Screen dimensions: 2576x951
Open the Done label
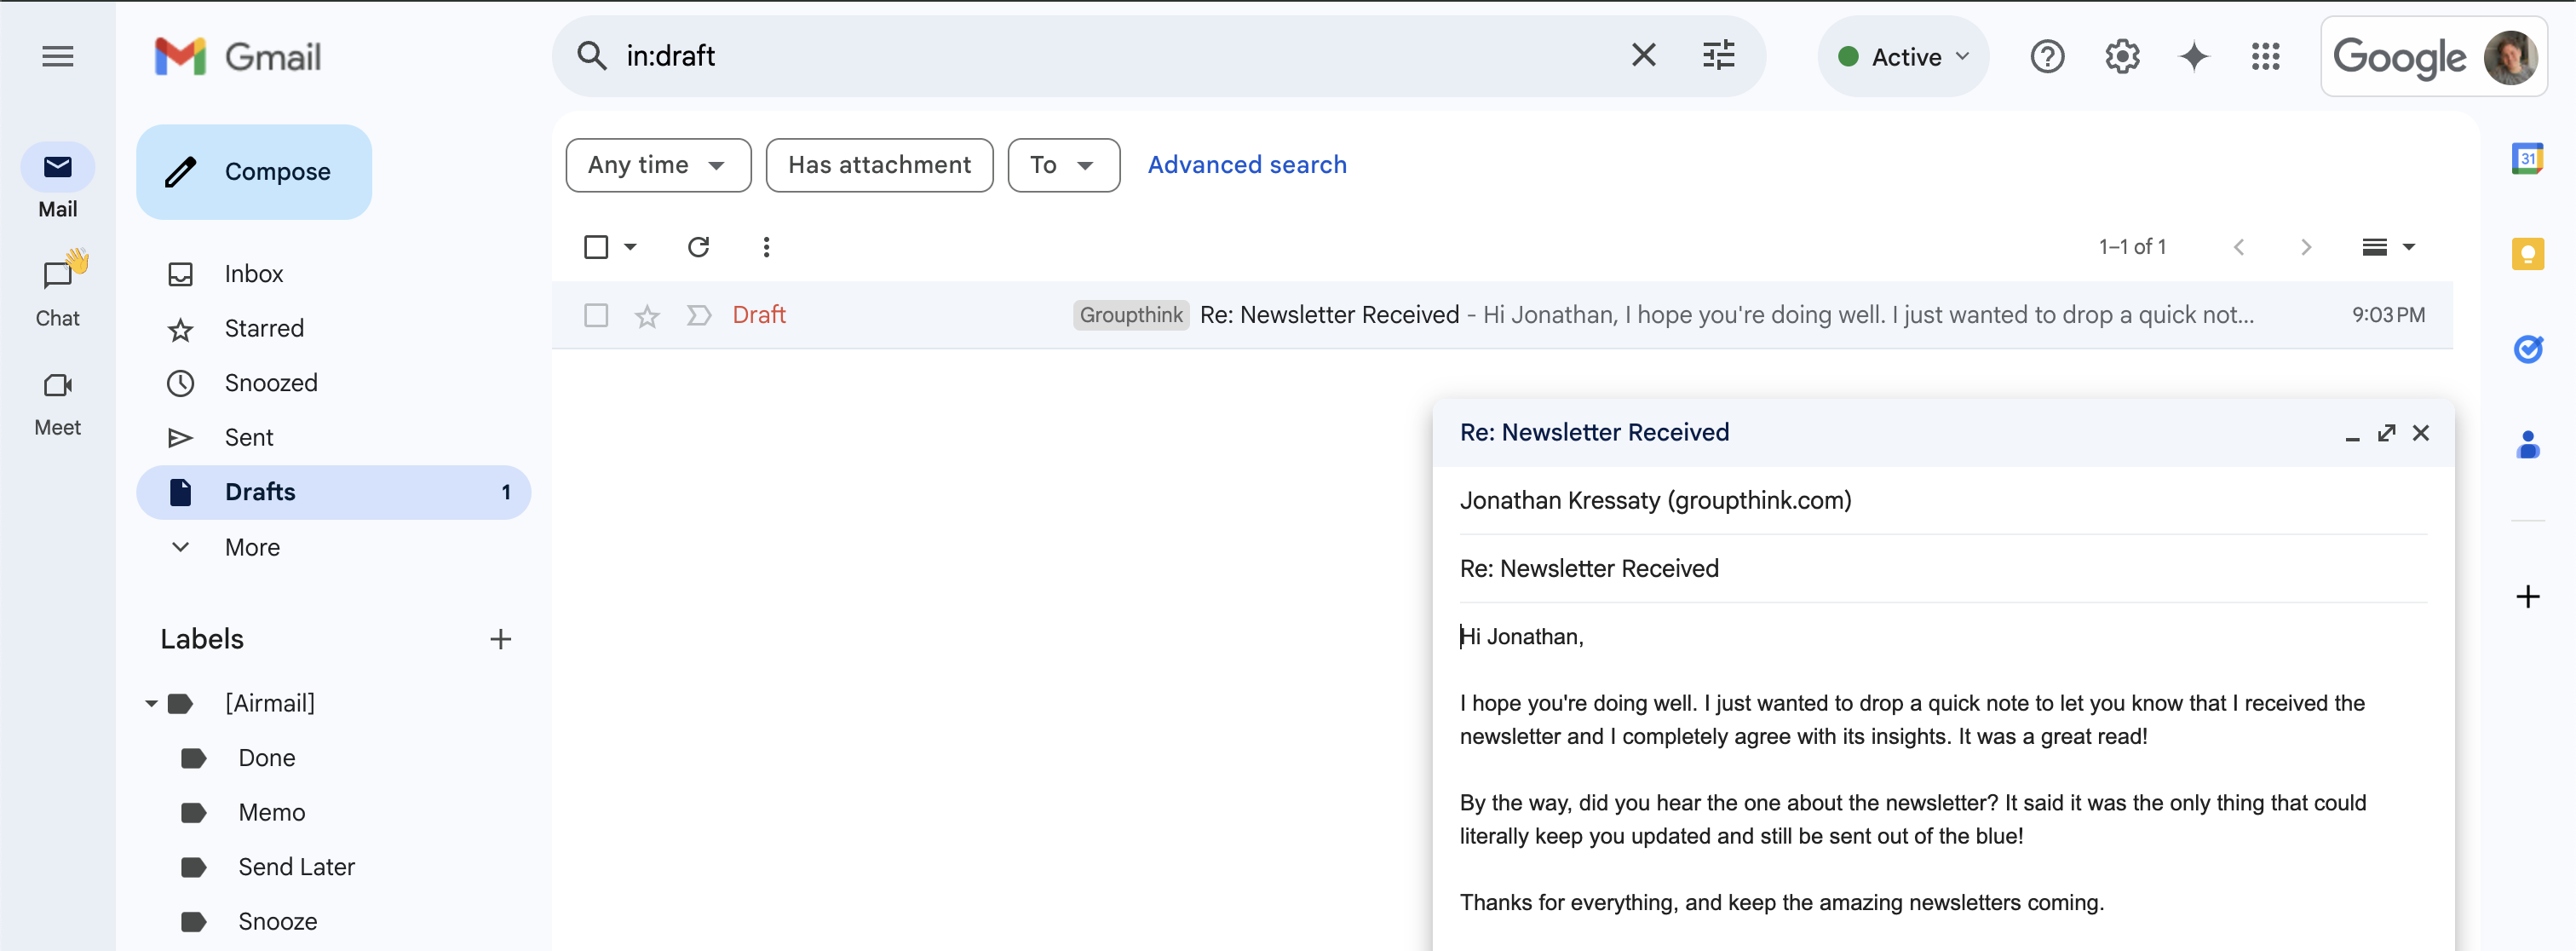pyautogui.click(x=266, y=758)
